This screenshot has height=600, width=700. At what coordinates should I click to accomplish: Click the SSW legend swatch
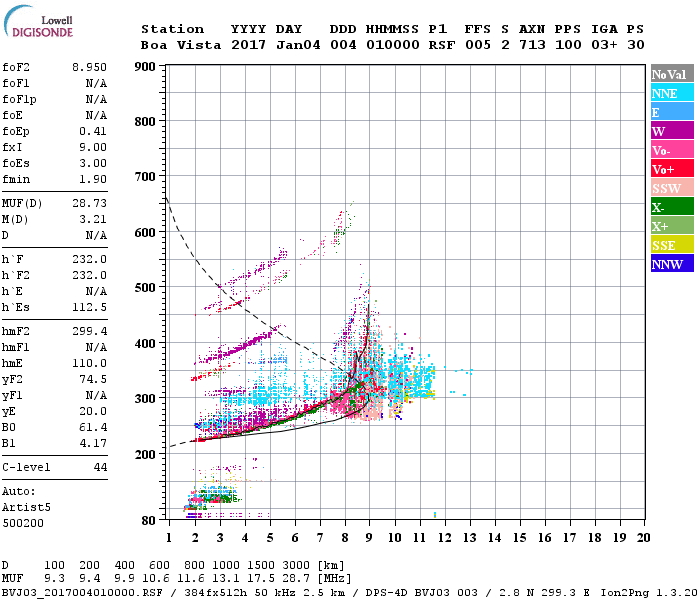(x=672, y=188)
